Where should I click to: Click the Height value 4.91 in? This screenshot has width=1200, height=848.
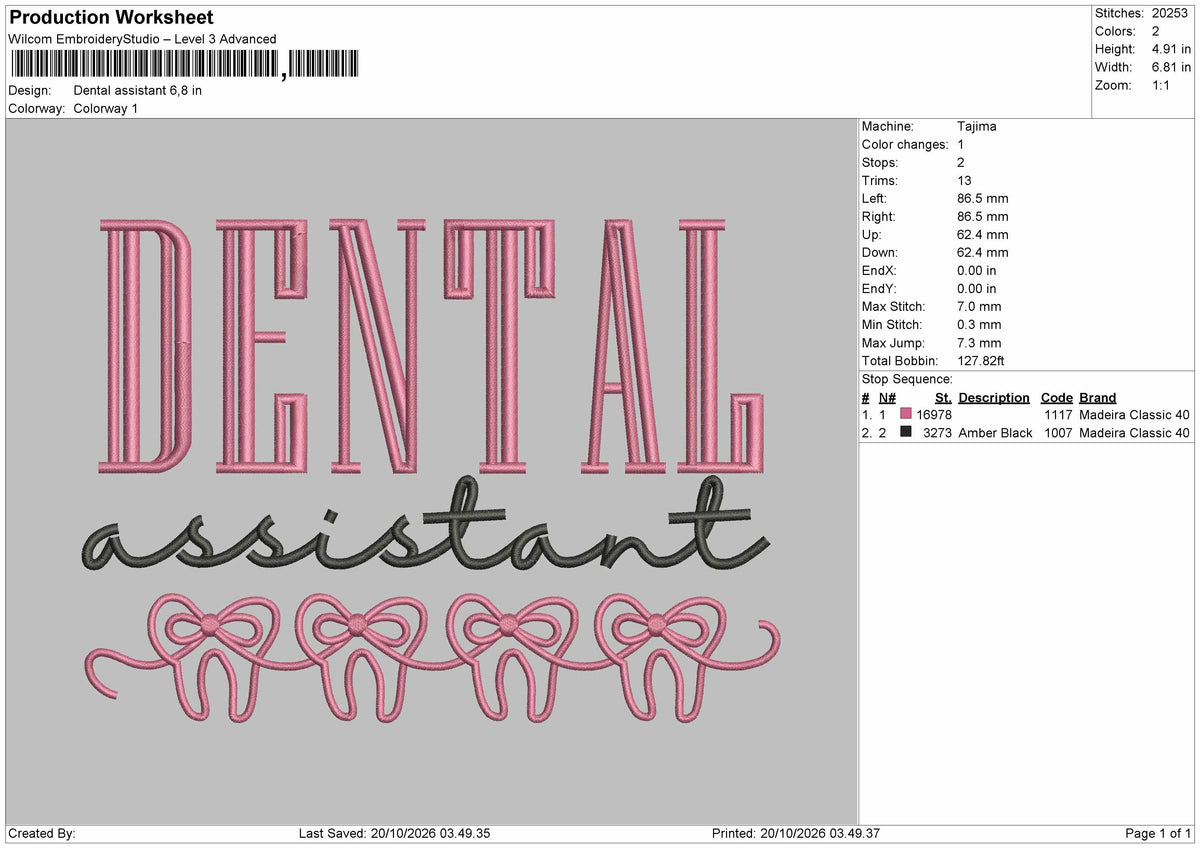pos(1171,49)
